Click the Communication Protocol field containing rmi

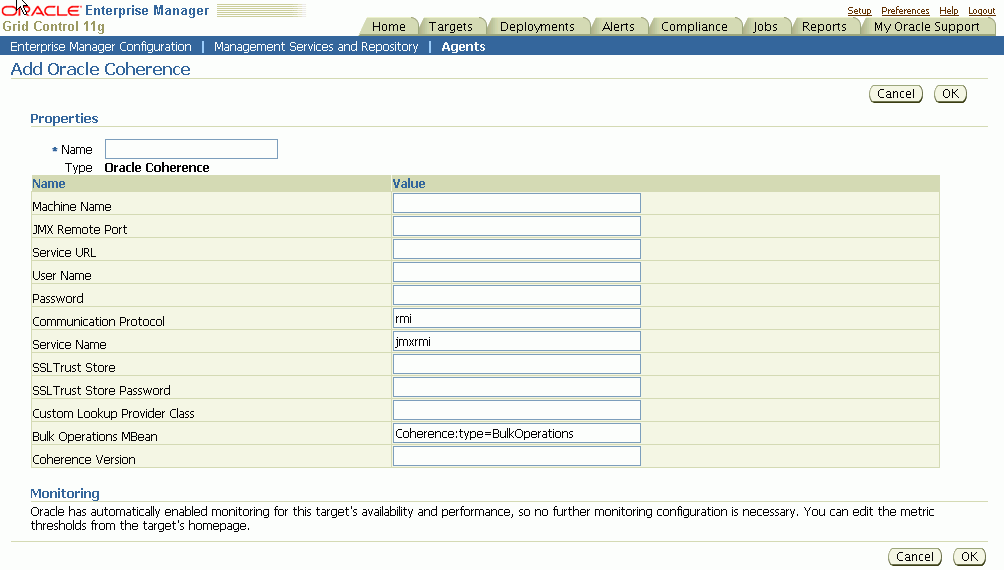point(517,318)
